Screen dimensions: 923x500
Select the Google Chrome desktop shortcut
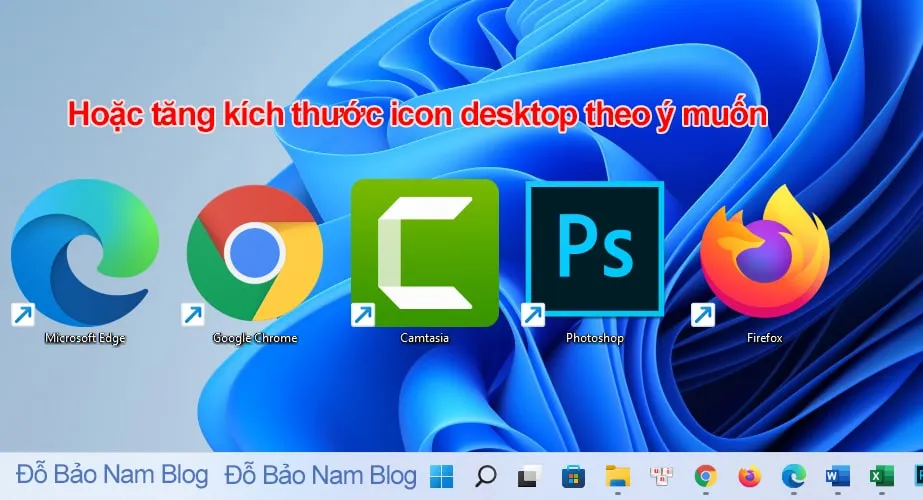254,253
